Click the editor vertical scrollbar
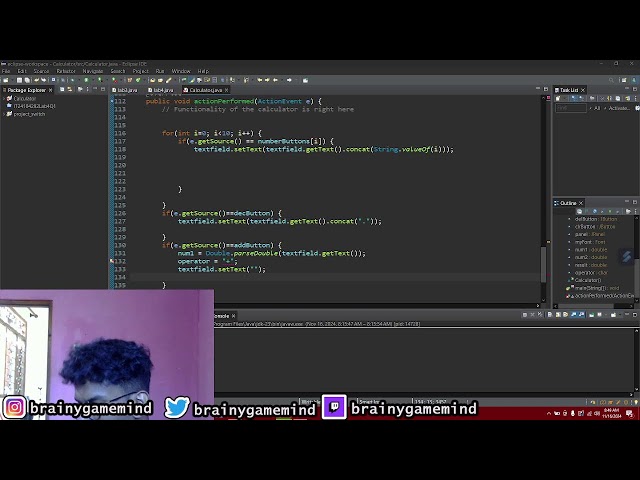Screen dimensions: 640x480 point(543,264)
